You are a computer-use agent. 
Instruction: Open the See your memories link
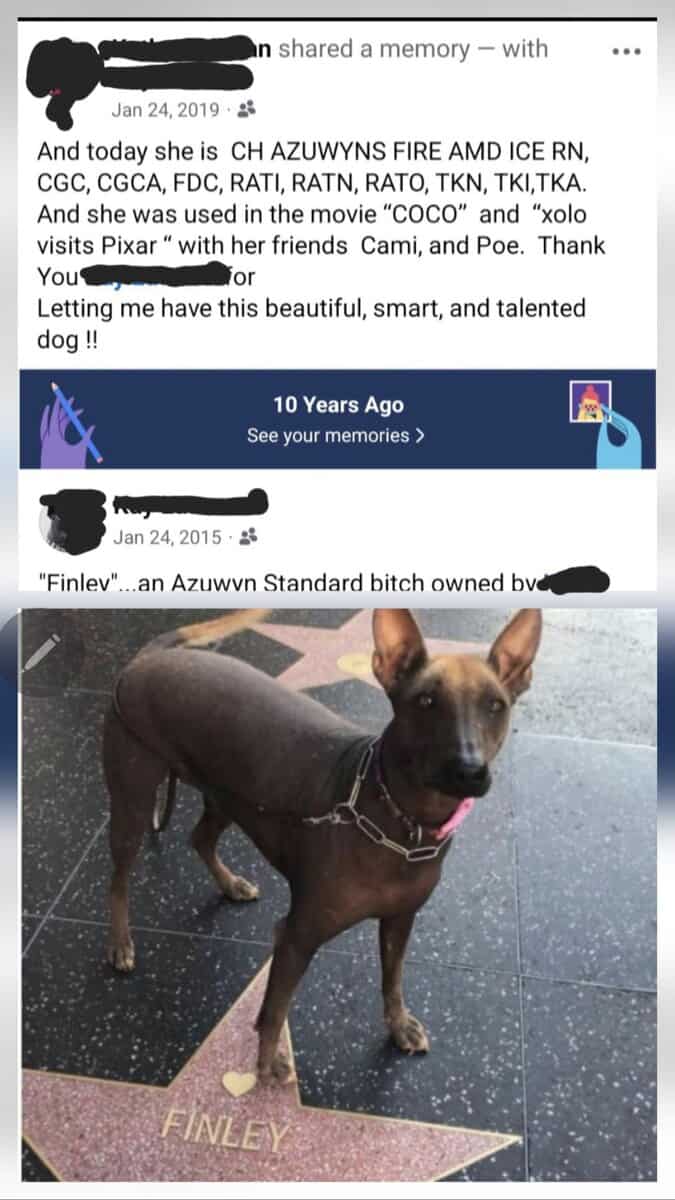[x=337, y=436]
